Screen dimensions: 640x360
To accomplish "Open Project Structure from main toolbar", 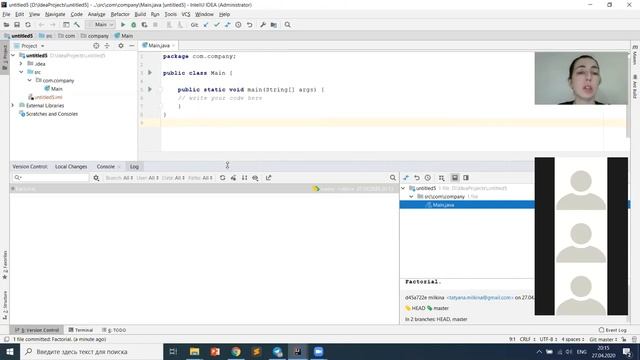I will (x=273, y=25).
